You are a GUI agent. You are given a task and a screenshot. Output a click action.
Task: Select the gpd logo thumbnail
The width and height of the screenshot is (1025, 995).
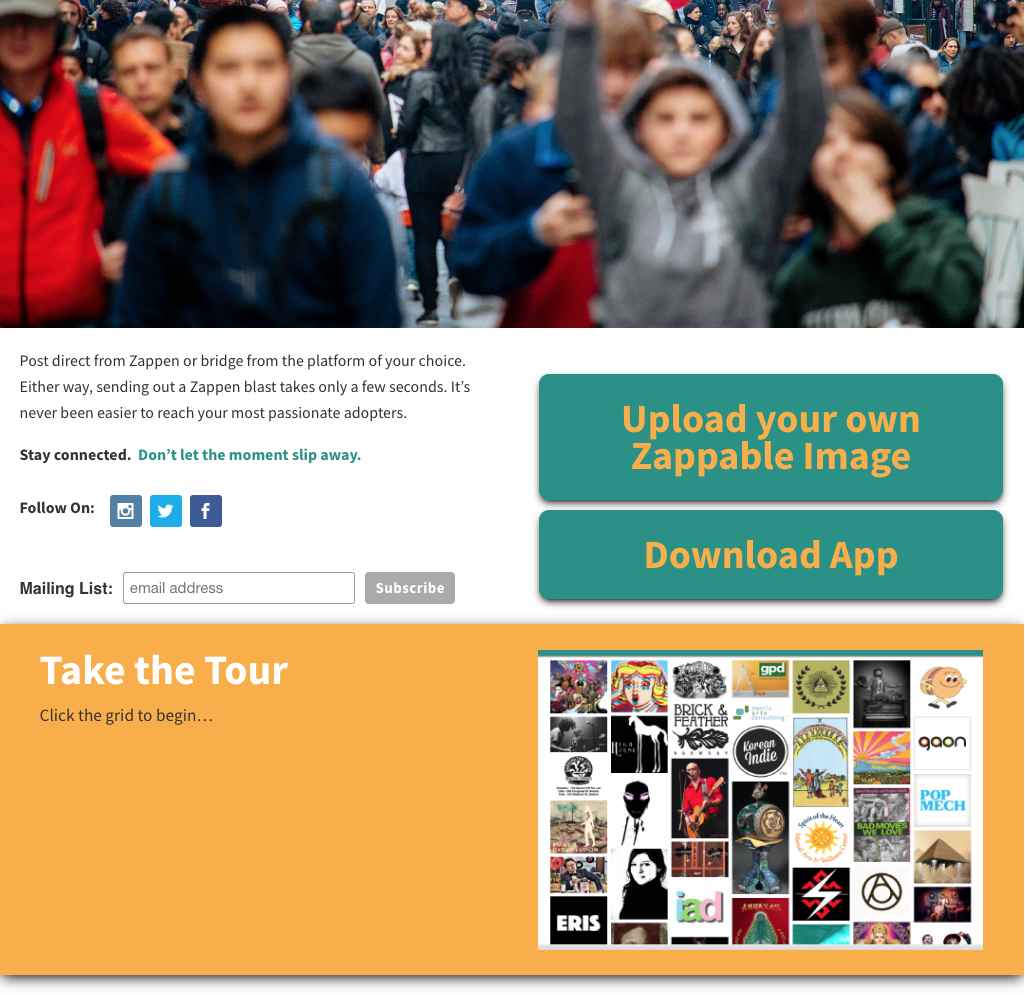click(x=760, y=679)
